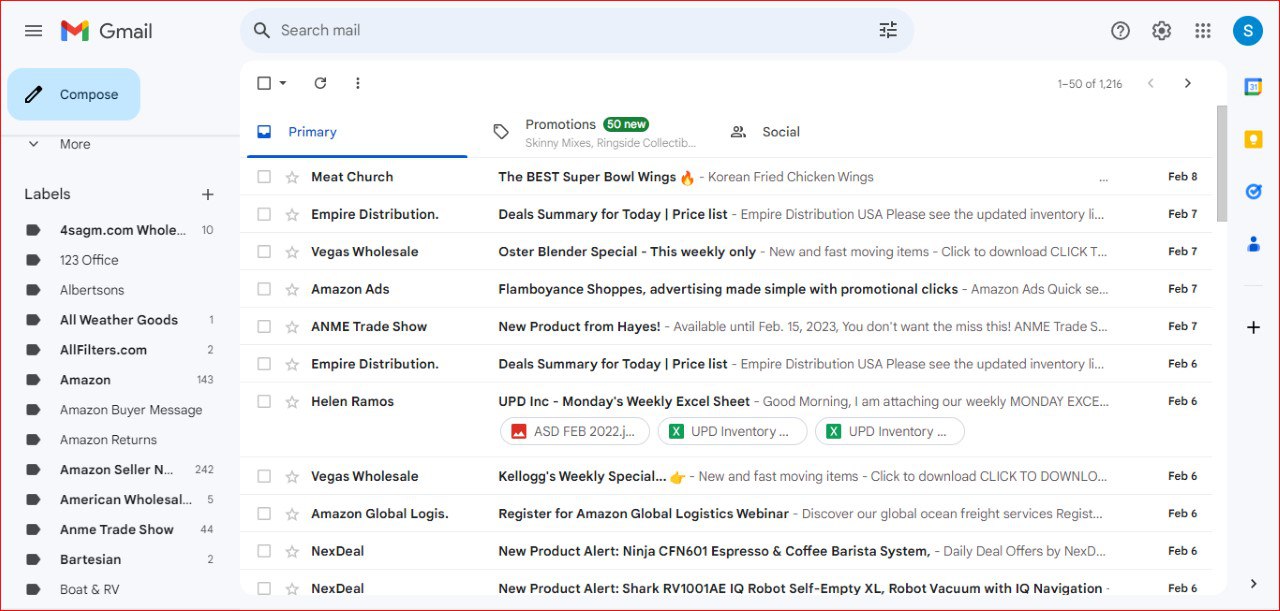Open the main menu hamburger icon

click(33, 31)
